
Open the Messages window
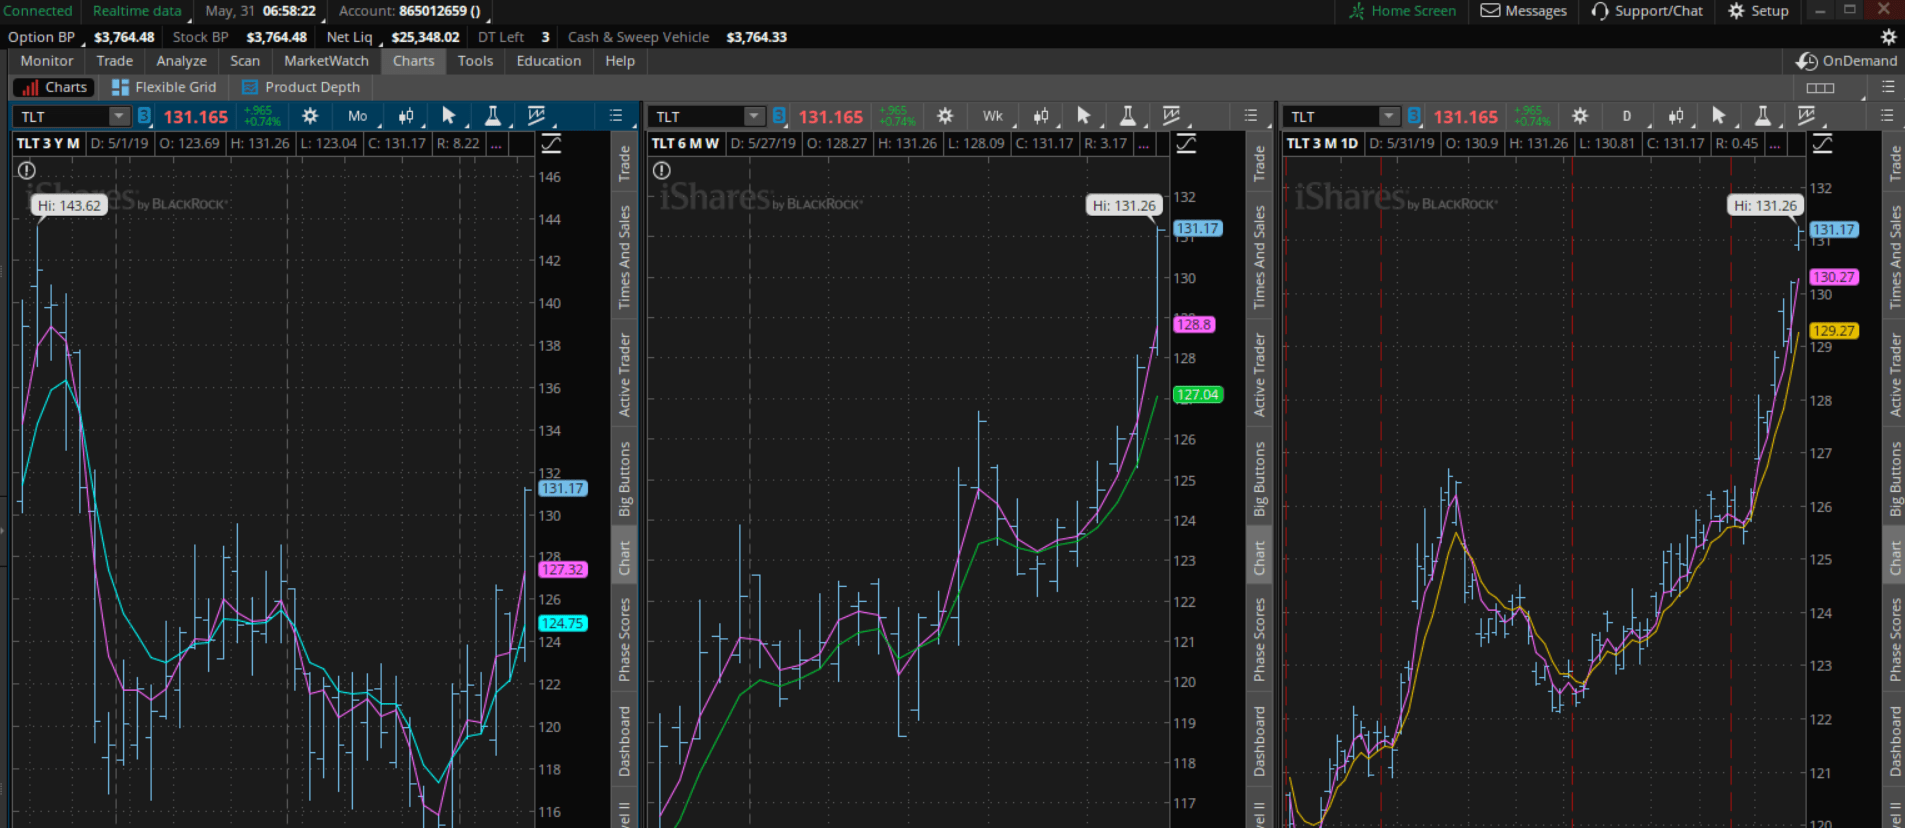[1523, 11]
